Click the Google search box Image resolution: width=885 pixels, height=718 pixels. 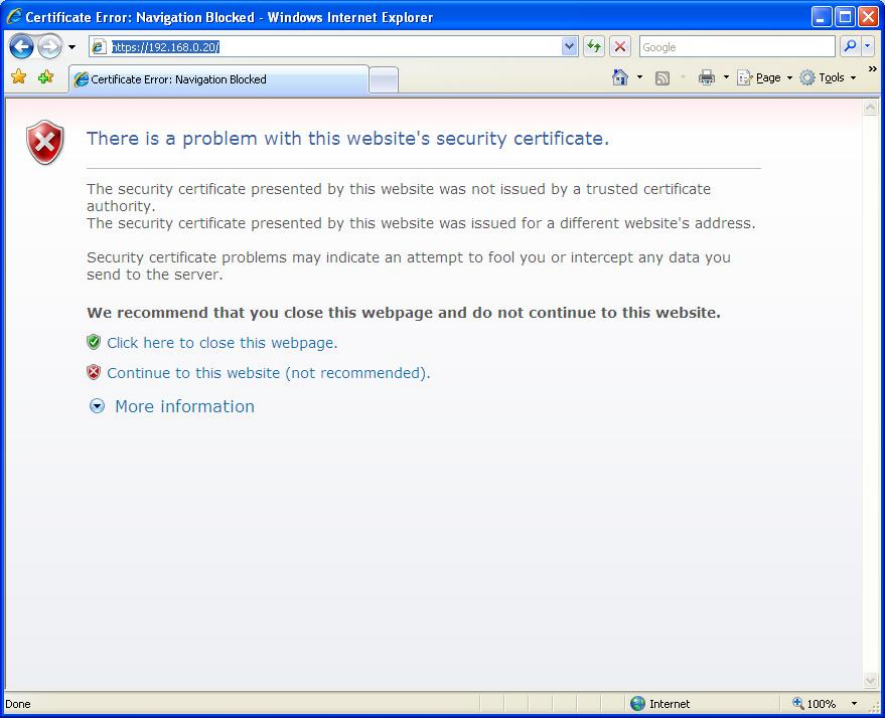[737, 47]
